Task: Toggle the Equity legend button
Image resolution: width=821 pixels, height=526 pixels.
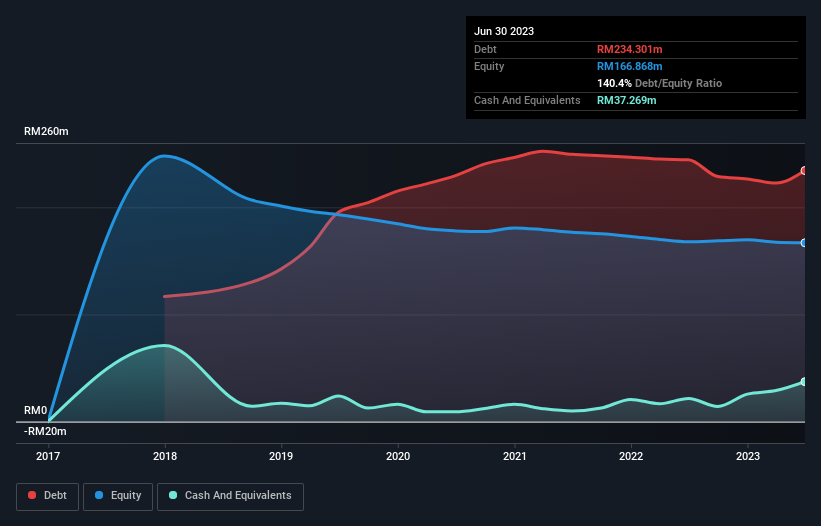Action: pos(118,496)
